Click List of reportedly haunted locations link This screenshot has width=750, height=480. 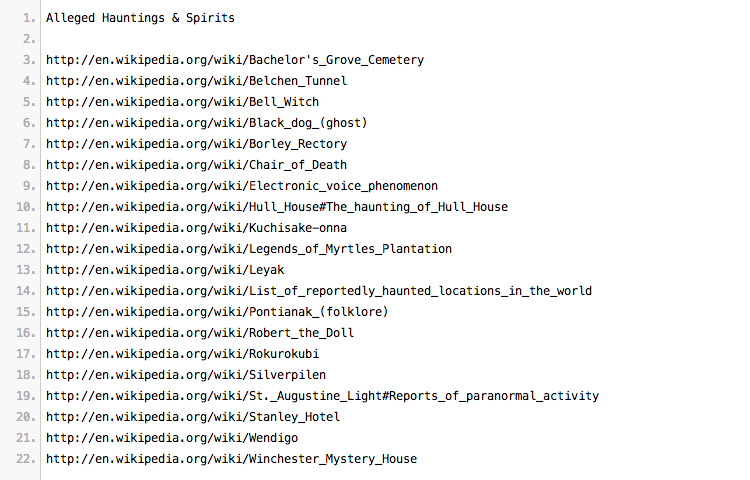point(319,291)
